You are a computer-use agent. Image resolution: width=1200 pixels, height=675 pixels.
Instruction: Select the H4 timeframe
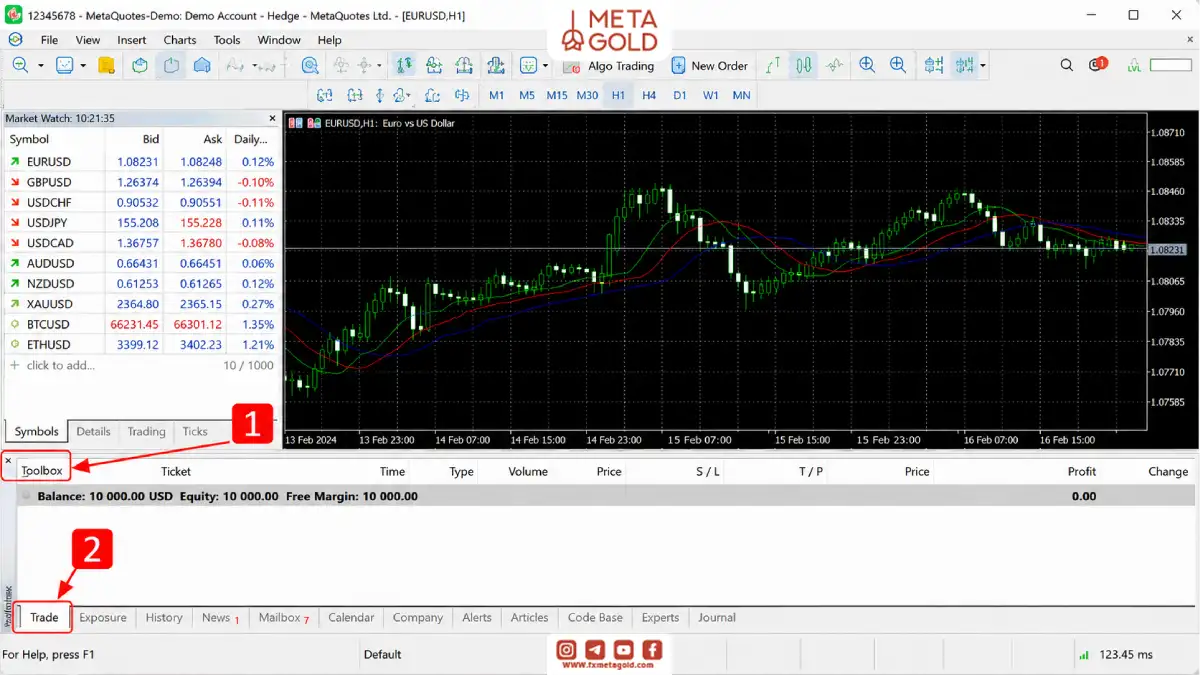tap(649, 96)
